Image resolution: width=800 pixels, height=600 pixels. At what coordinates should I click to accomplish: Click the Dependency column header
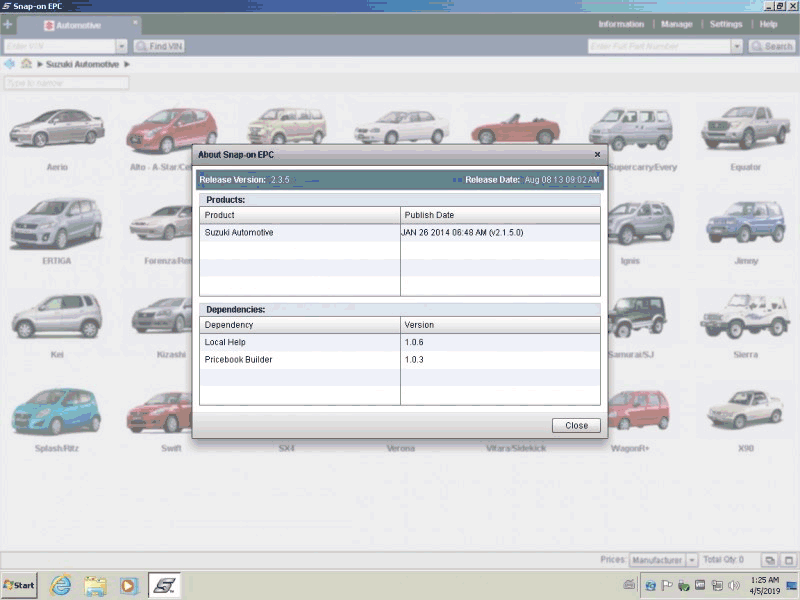point(299,325)
